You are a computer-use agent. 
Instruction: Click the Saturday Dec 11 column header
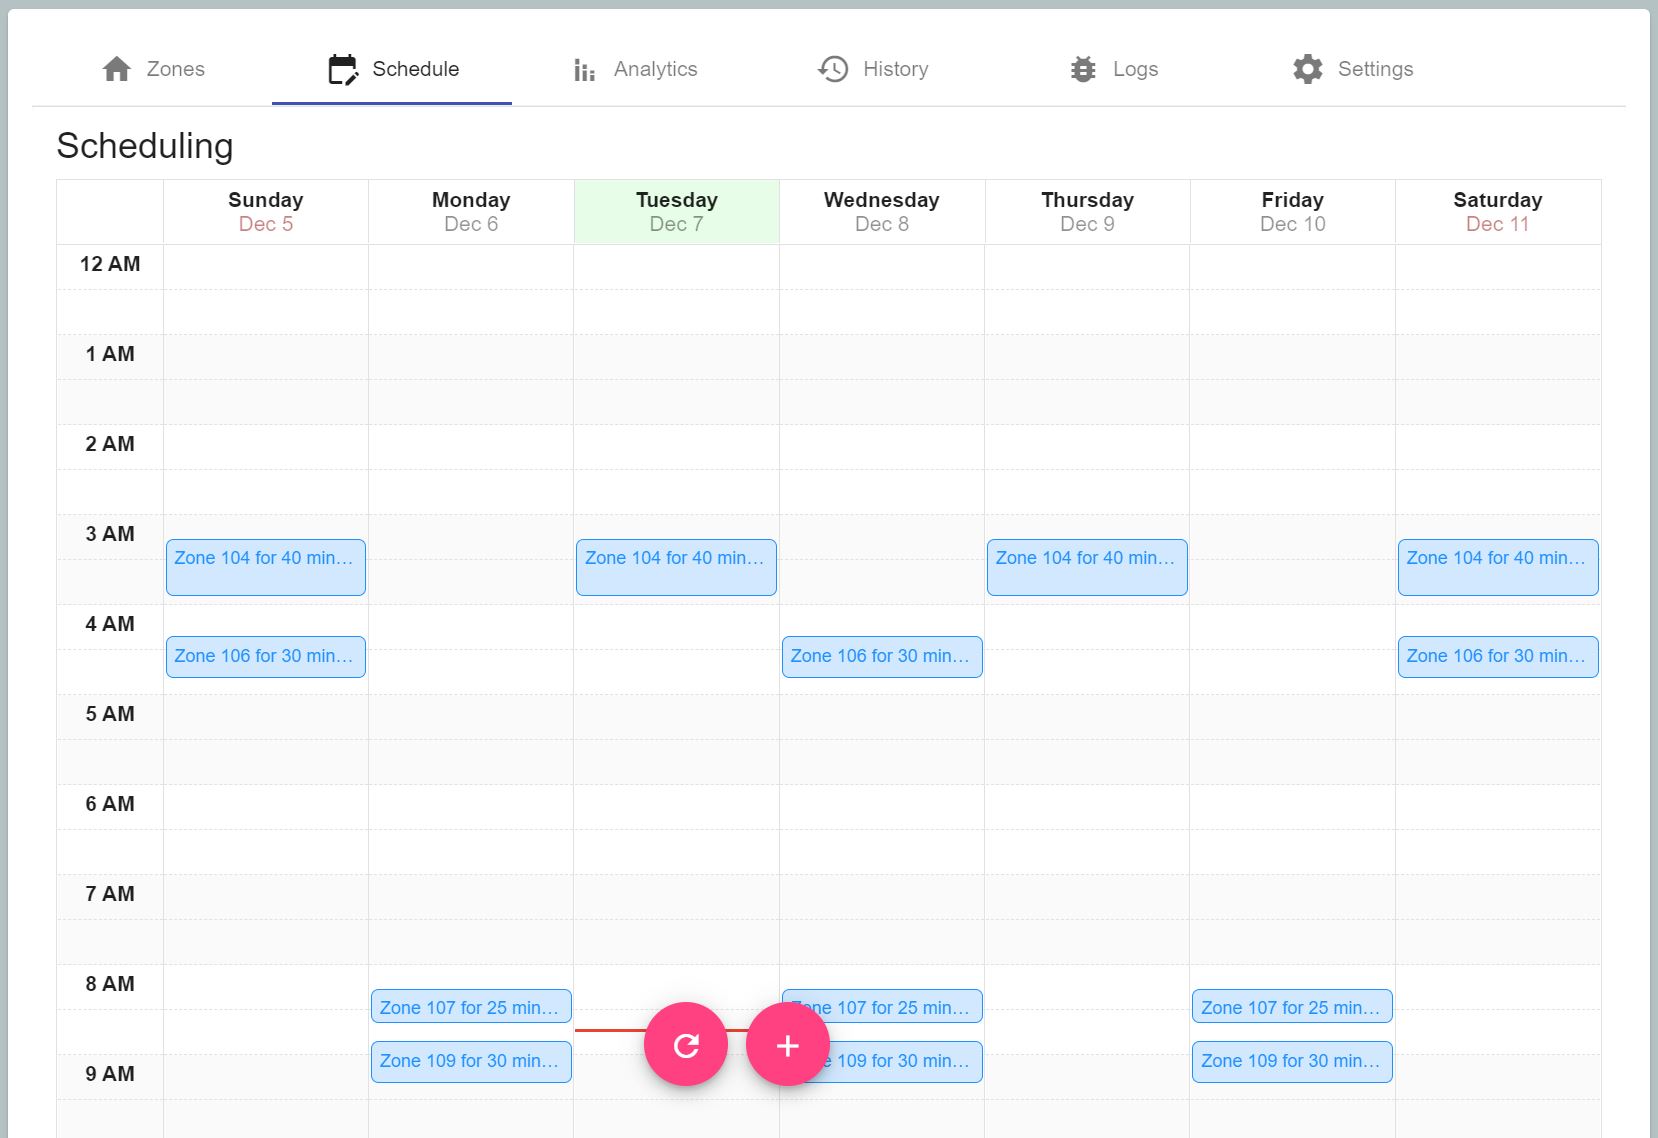point(1498,212)
